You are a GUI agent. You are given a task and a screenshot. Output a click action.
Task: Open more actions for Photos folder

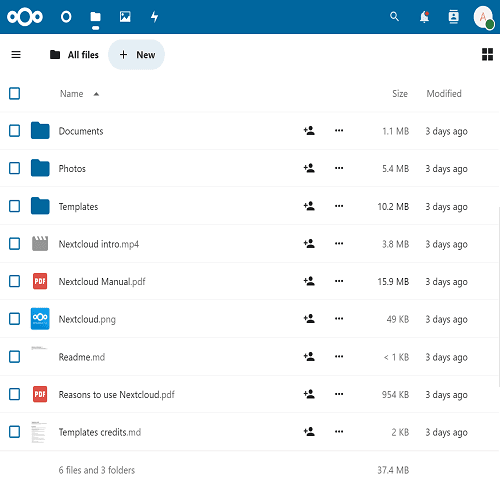point(339,168)
